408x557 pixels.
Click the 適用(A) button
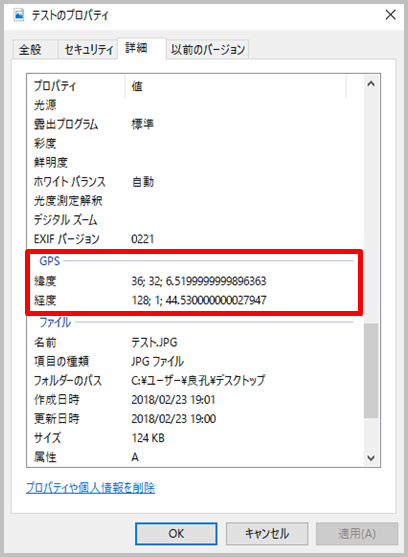point(357,534)
